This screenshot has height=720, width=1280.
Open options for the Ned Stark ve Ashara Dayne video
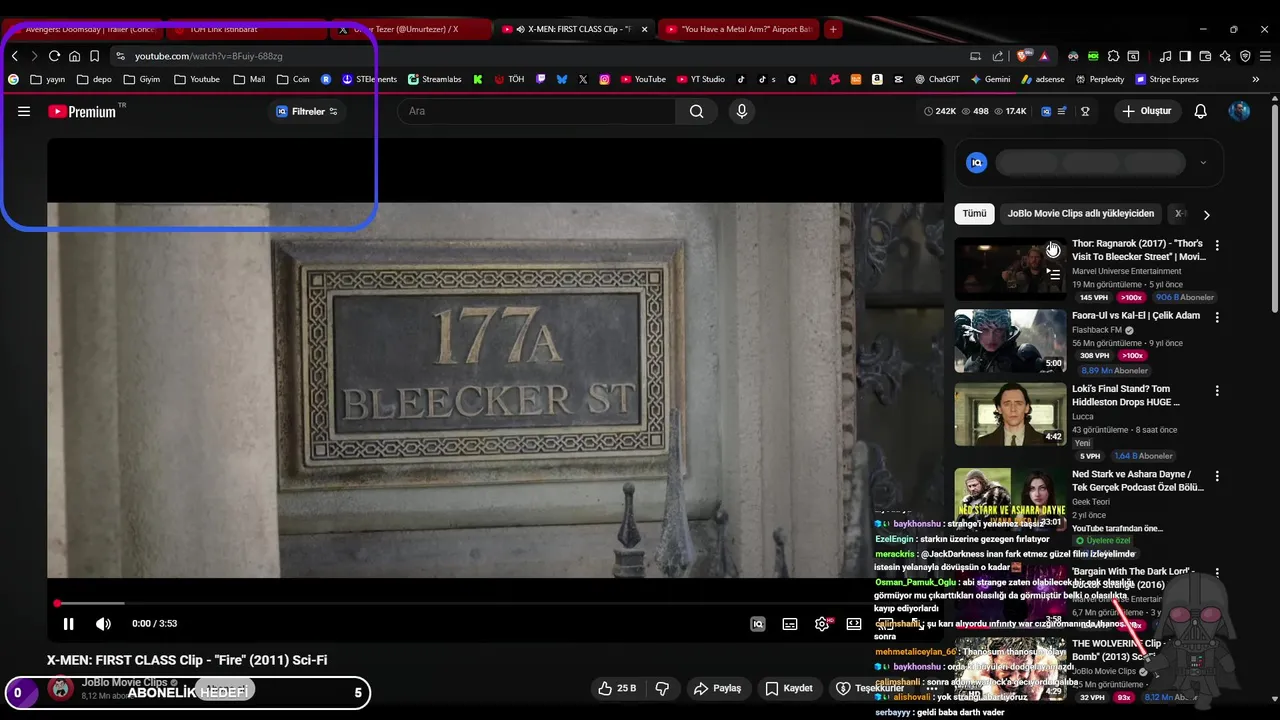pos(1217,476)
